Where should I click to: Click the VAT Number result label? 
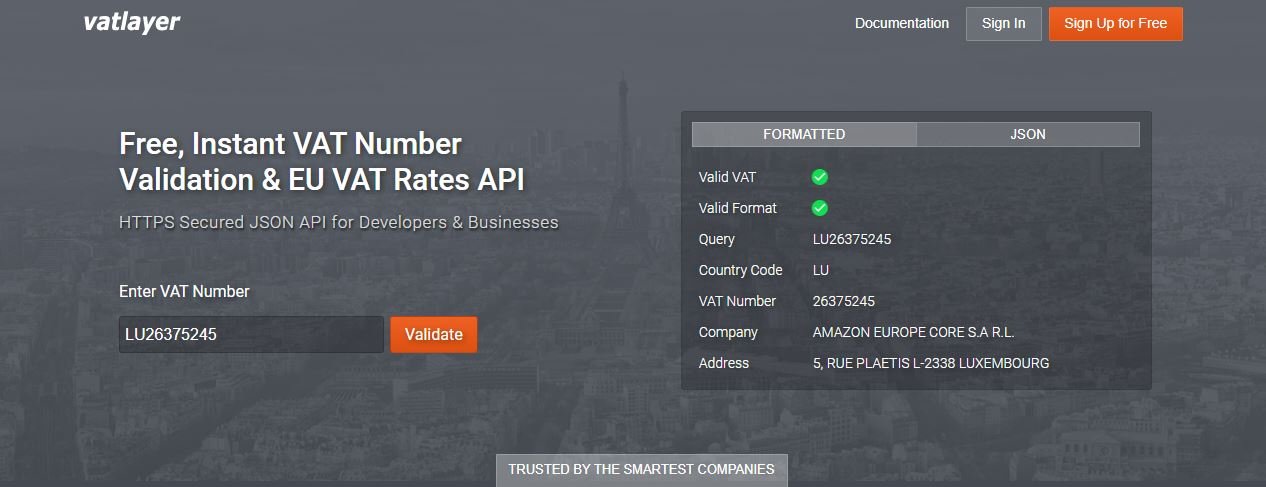pyautogui.click(x=738, y=301)
